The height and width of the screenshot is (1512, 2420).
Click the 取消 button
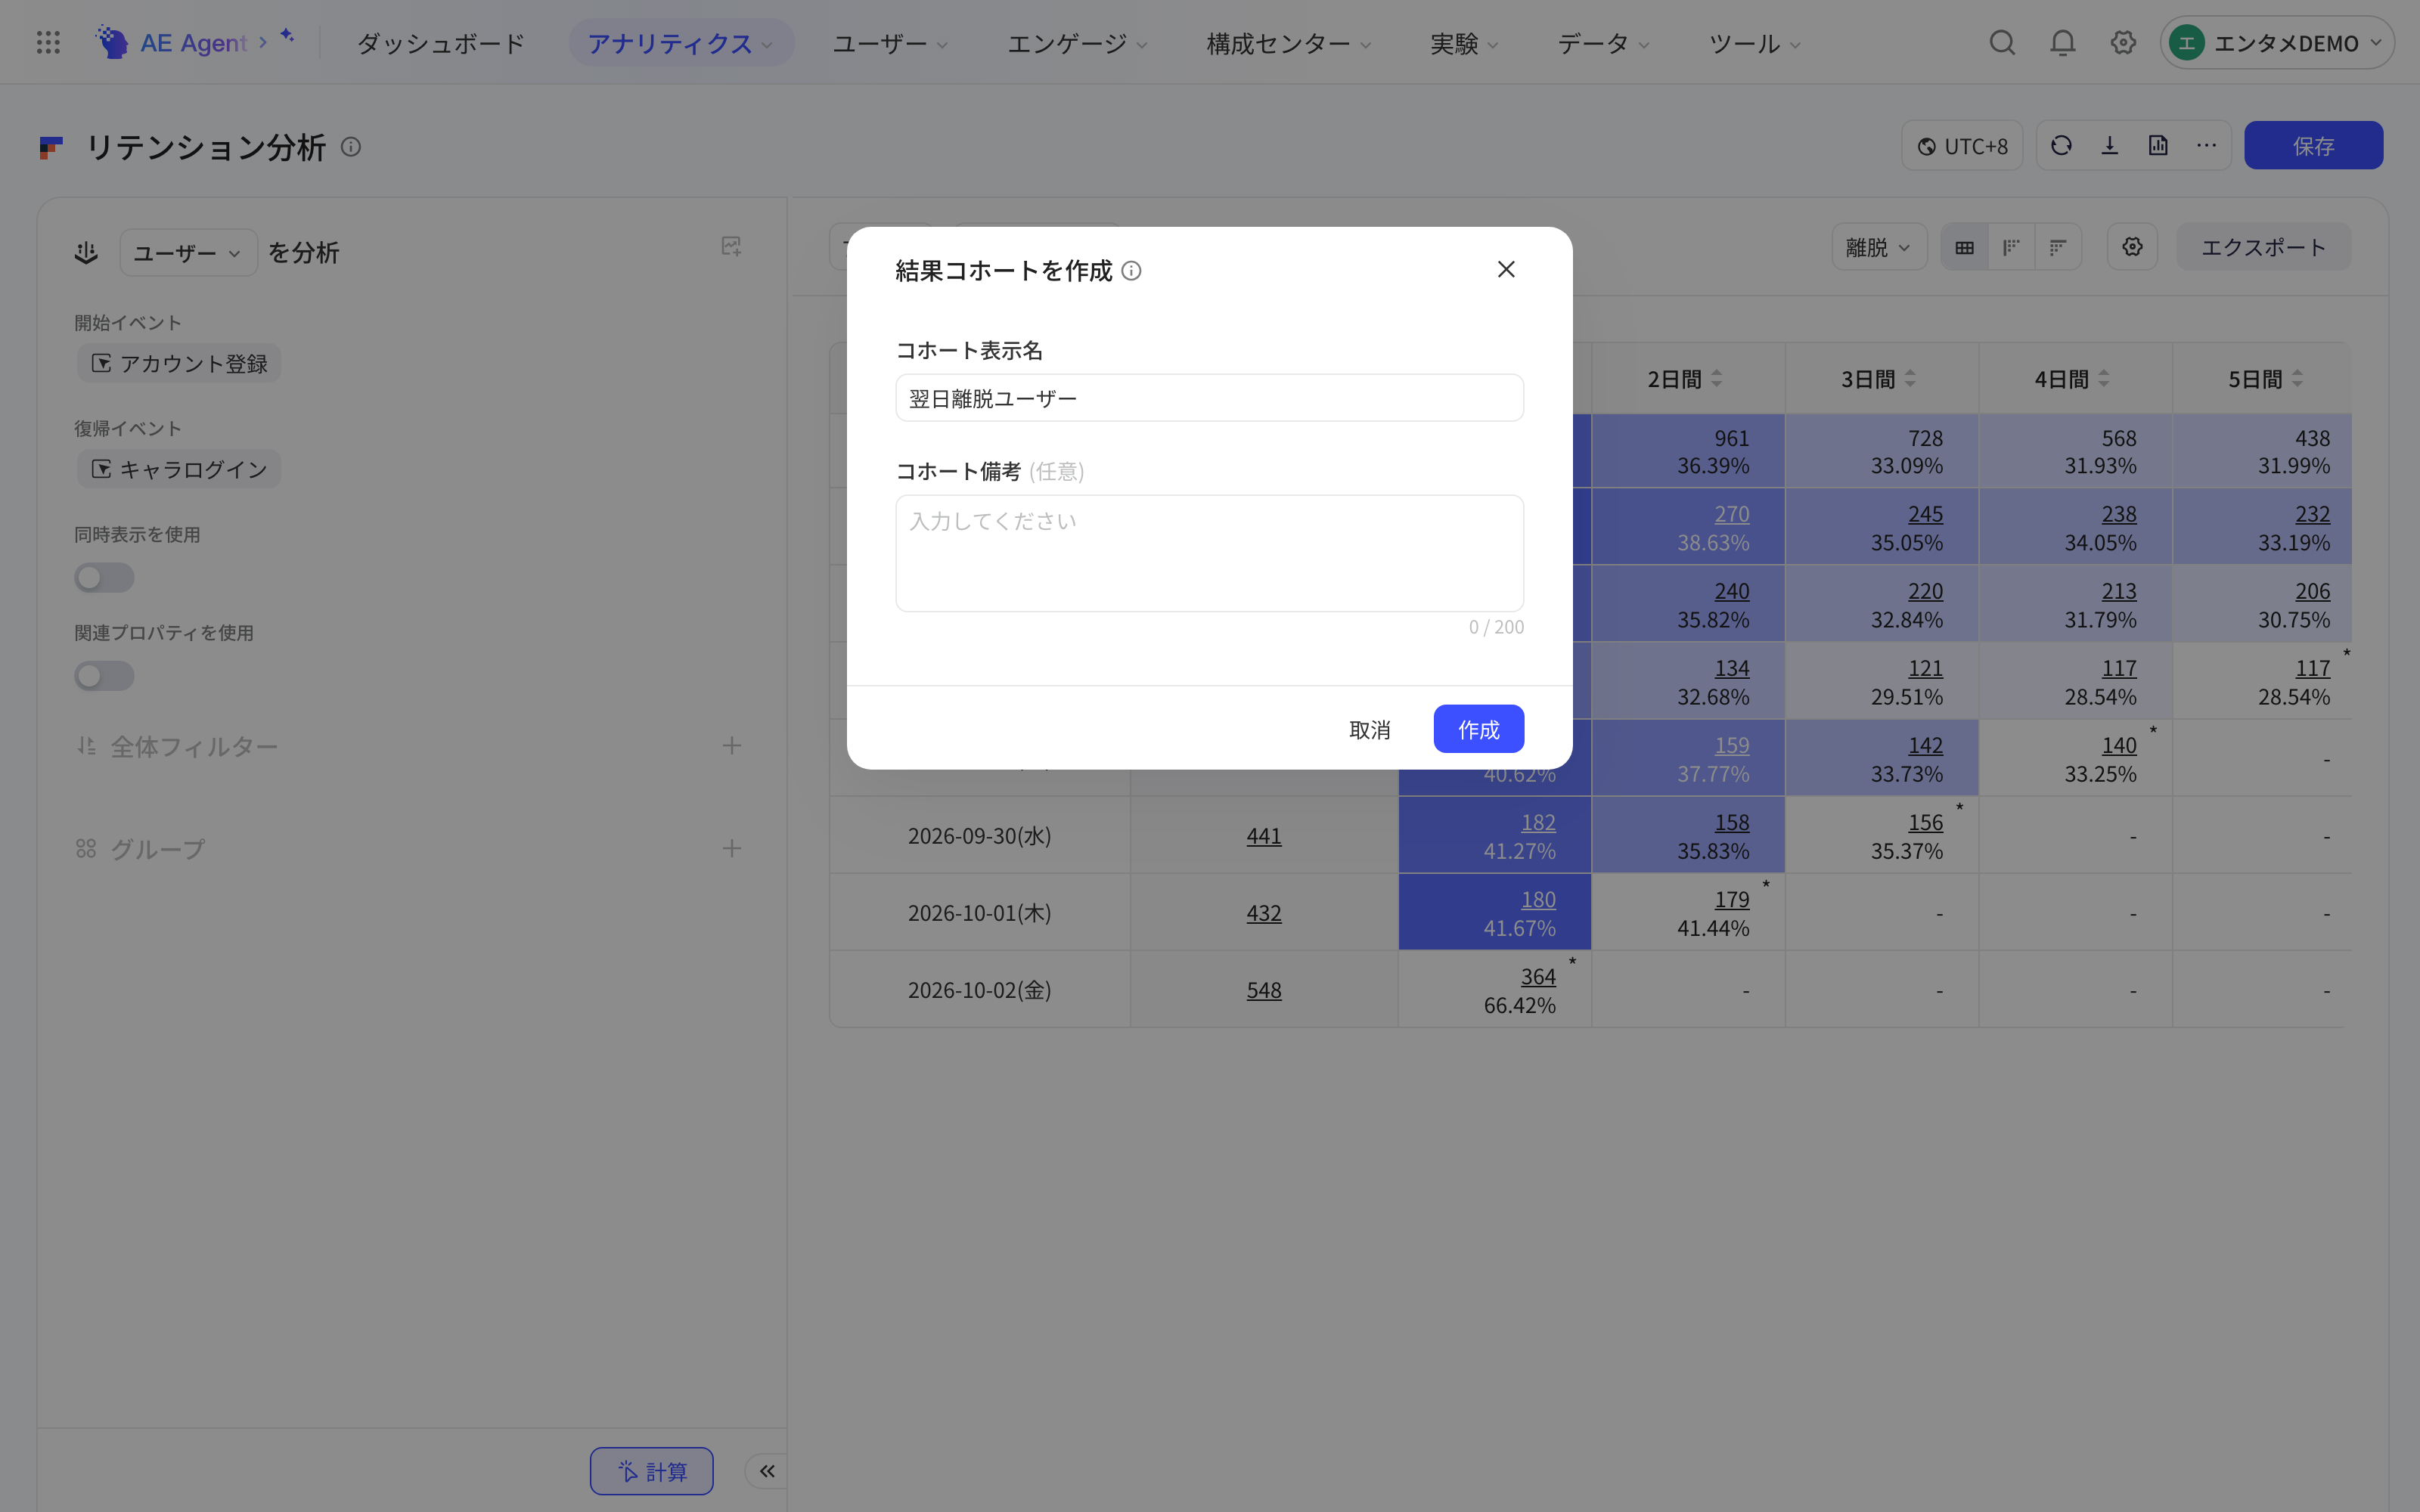(x=1369, y=729)
